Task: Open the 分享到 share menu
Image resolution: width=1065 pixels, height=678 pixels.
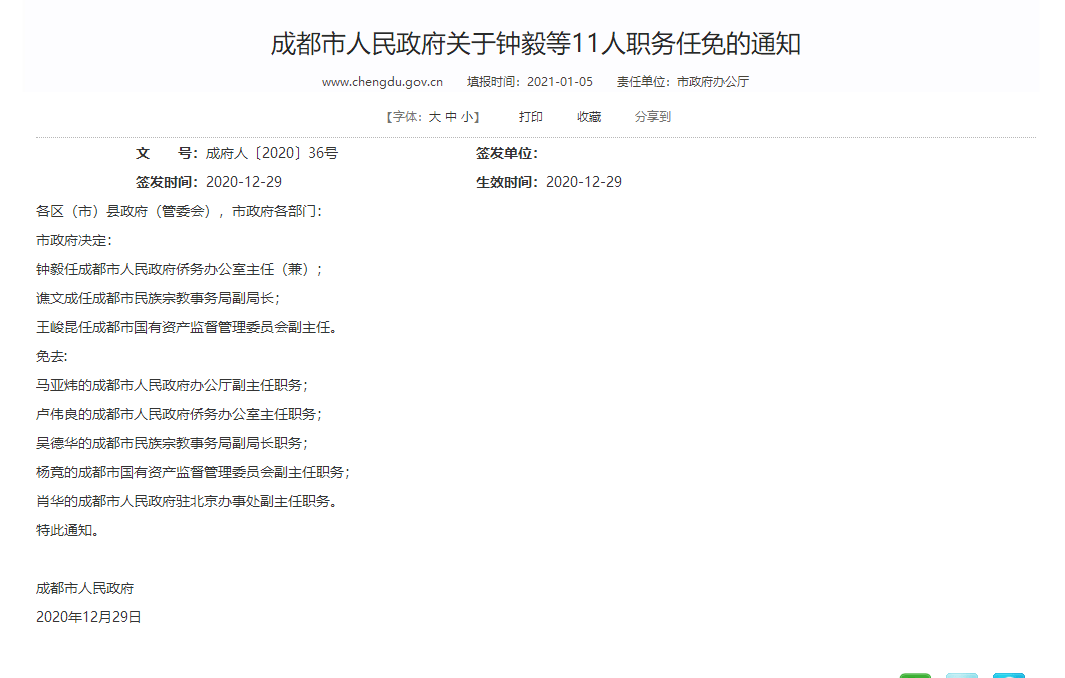Action: (x=652, y=117)
